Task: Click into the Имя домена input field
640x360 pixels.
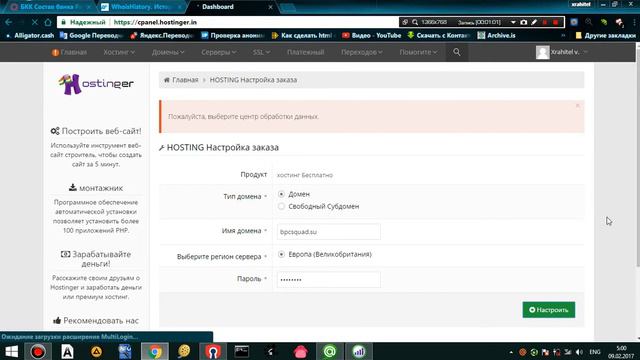Action: click(x=329, y=231)
